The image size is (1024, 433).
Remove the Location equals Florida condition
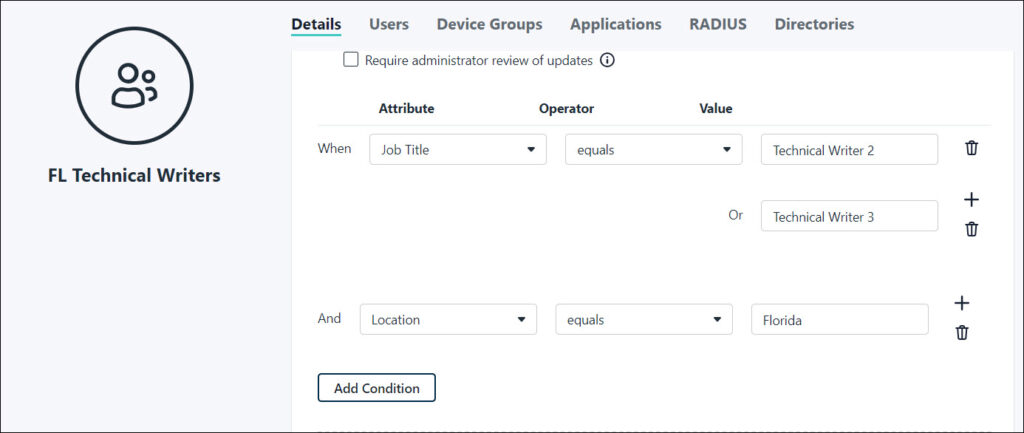pyautogui.click(x=962, y=333)
